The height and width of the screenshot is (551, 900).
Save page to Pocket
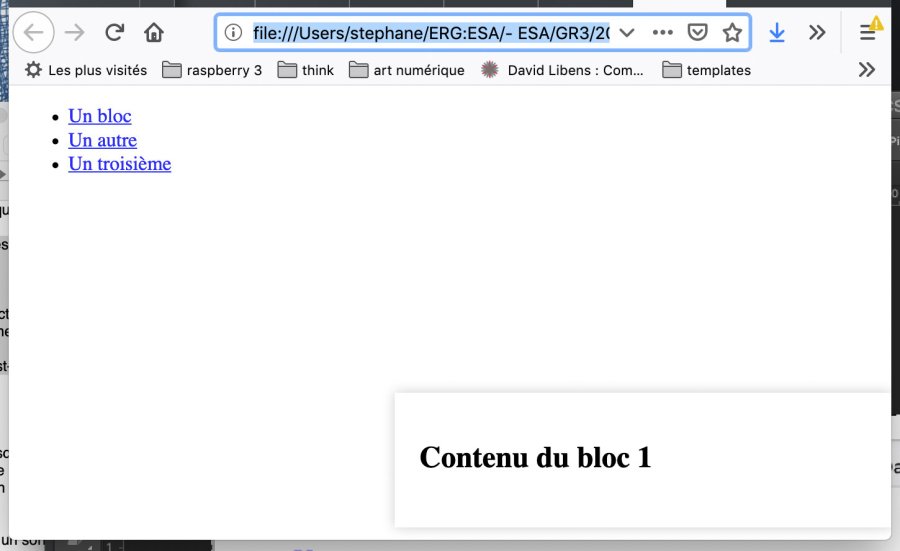pyautogui.click(x=698, y=32)
